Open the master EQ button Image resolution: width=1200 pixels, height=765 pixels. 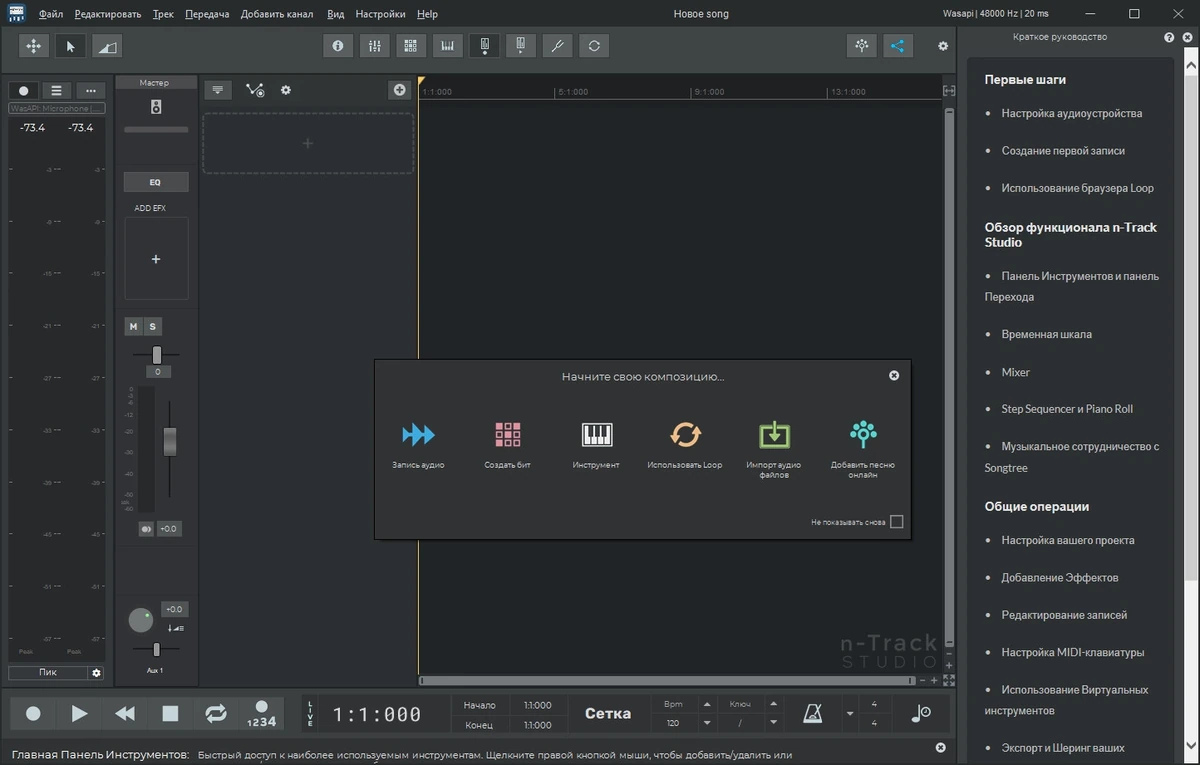point(155,182)
